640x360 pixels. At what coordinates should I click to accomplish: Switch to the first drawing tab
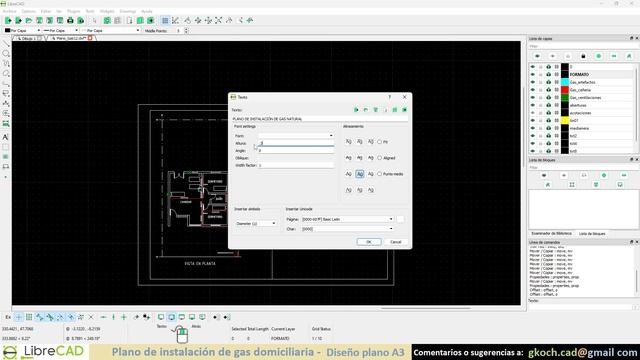point(28,38)
